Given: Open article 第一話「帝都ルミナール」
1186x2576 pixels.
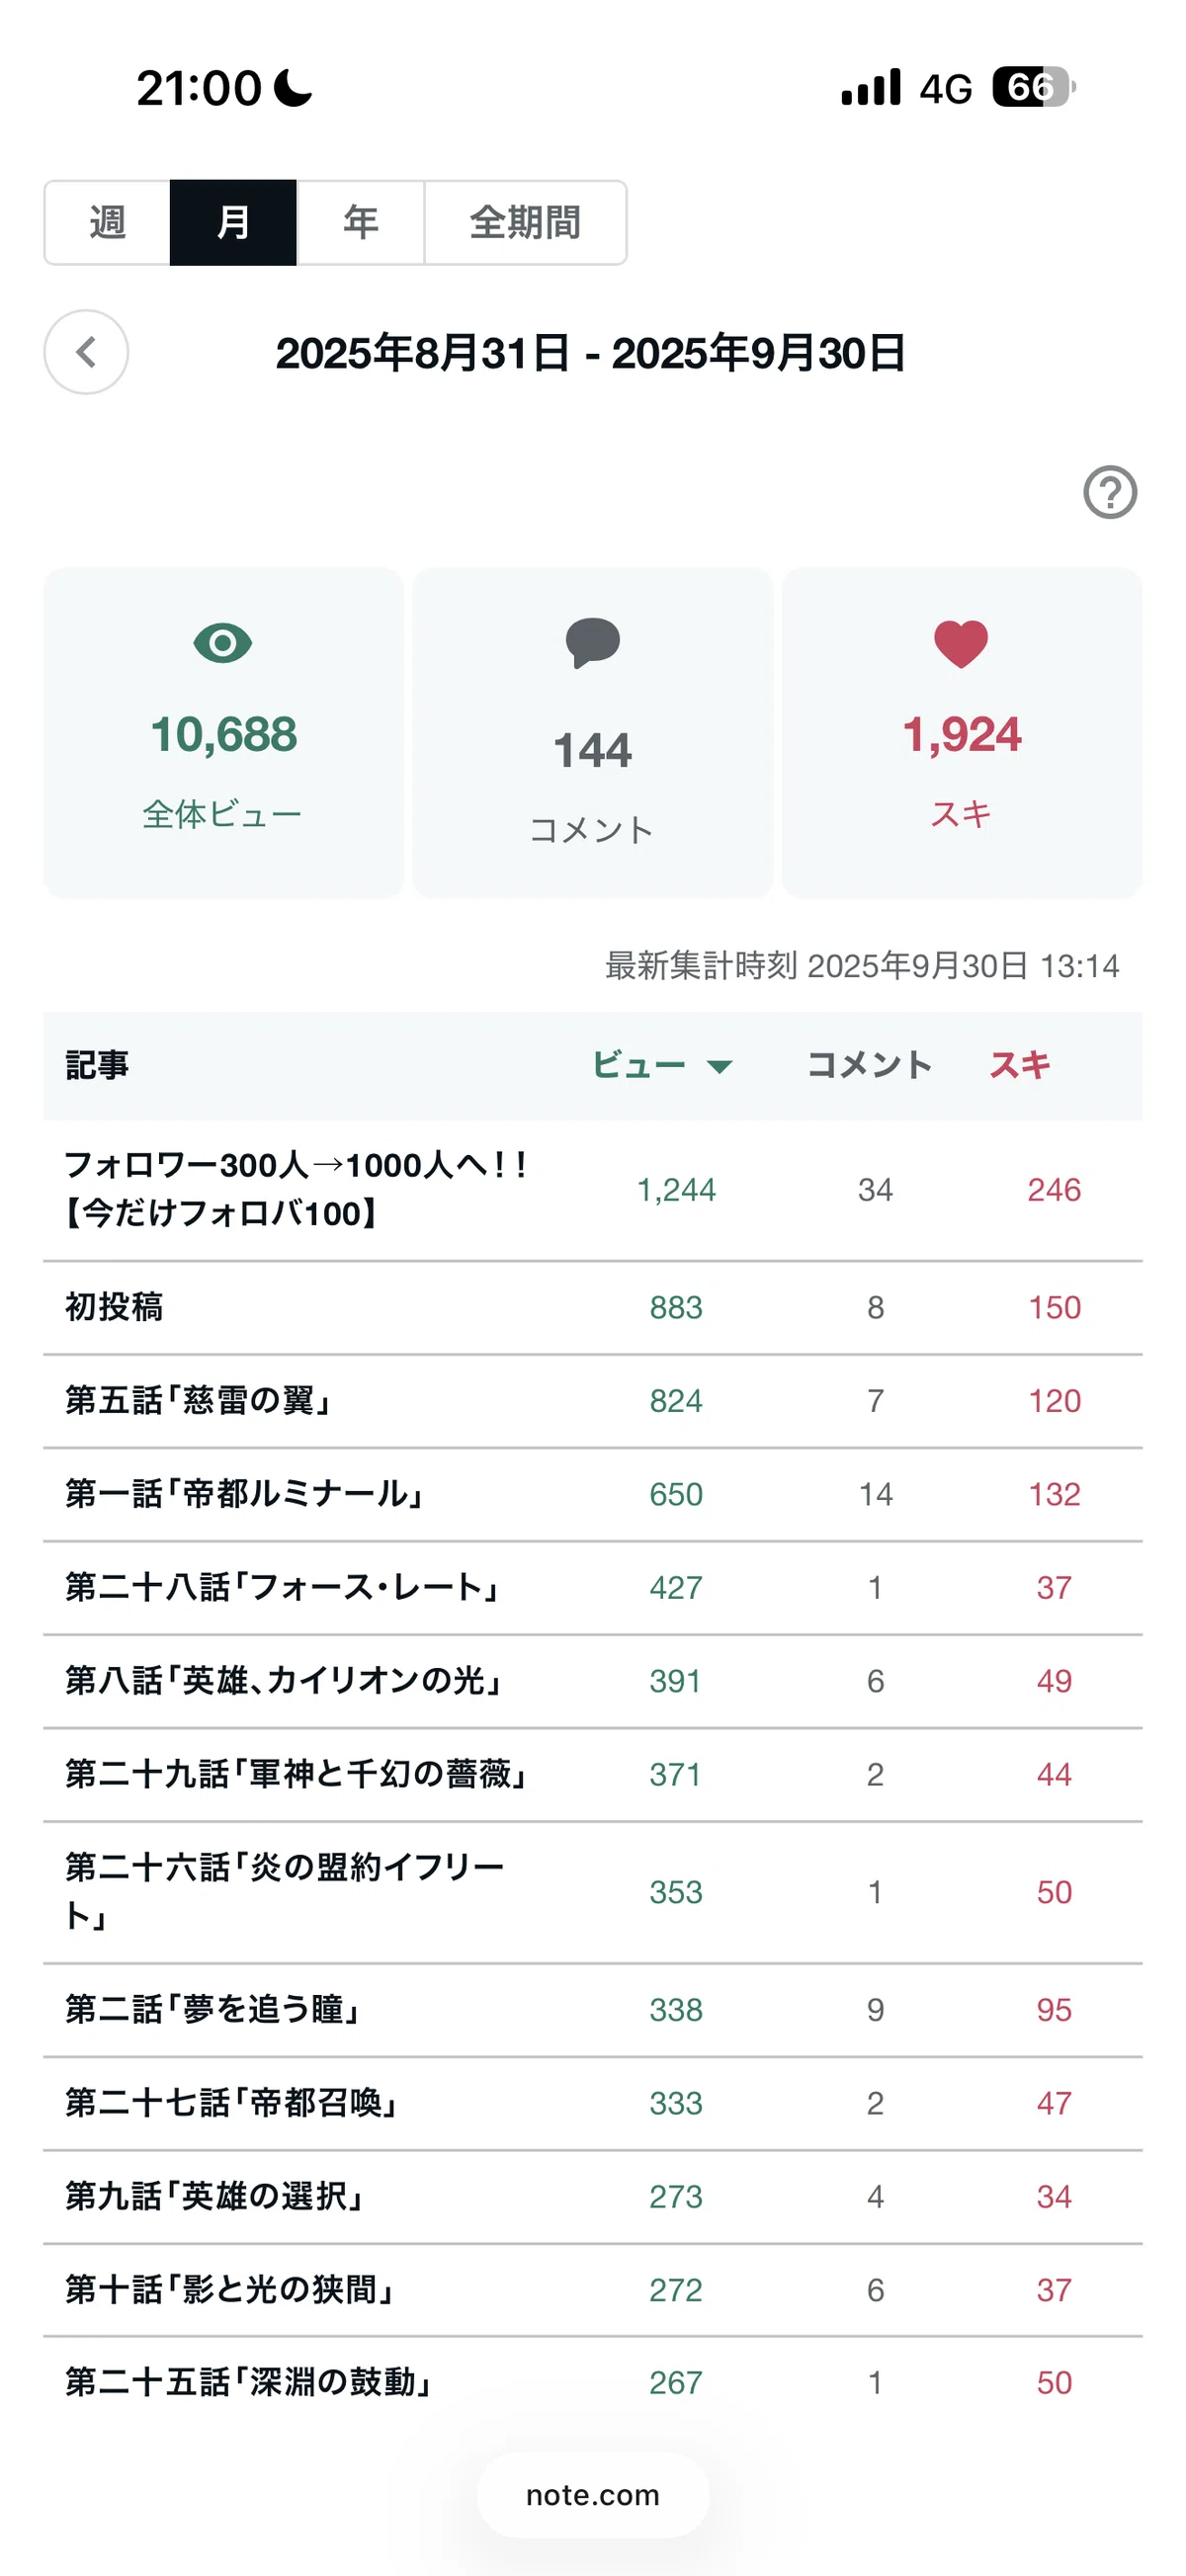Looking at the screenshot, I should click(593, 1494).
